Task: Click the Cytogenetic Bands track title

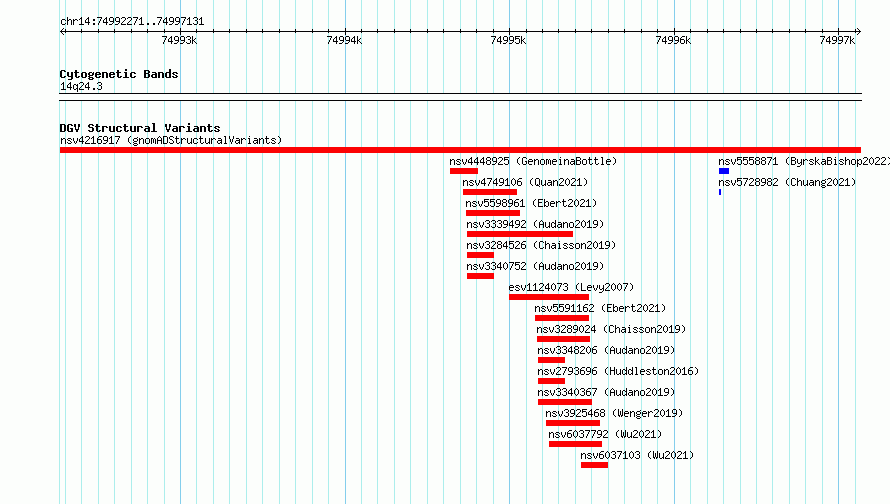Action: 119,74
